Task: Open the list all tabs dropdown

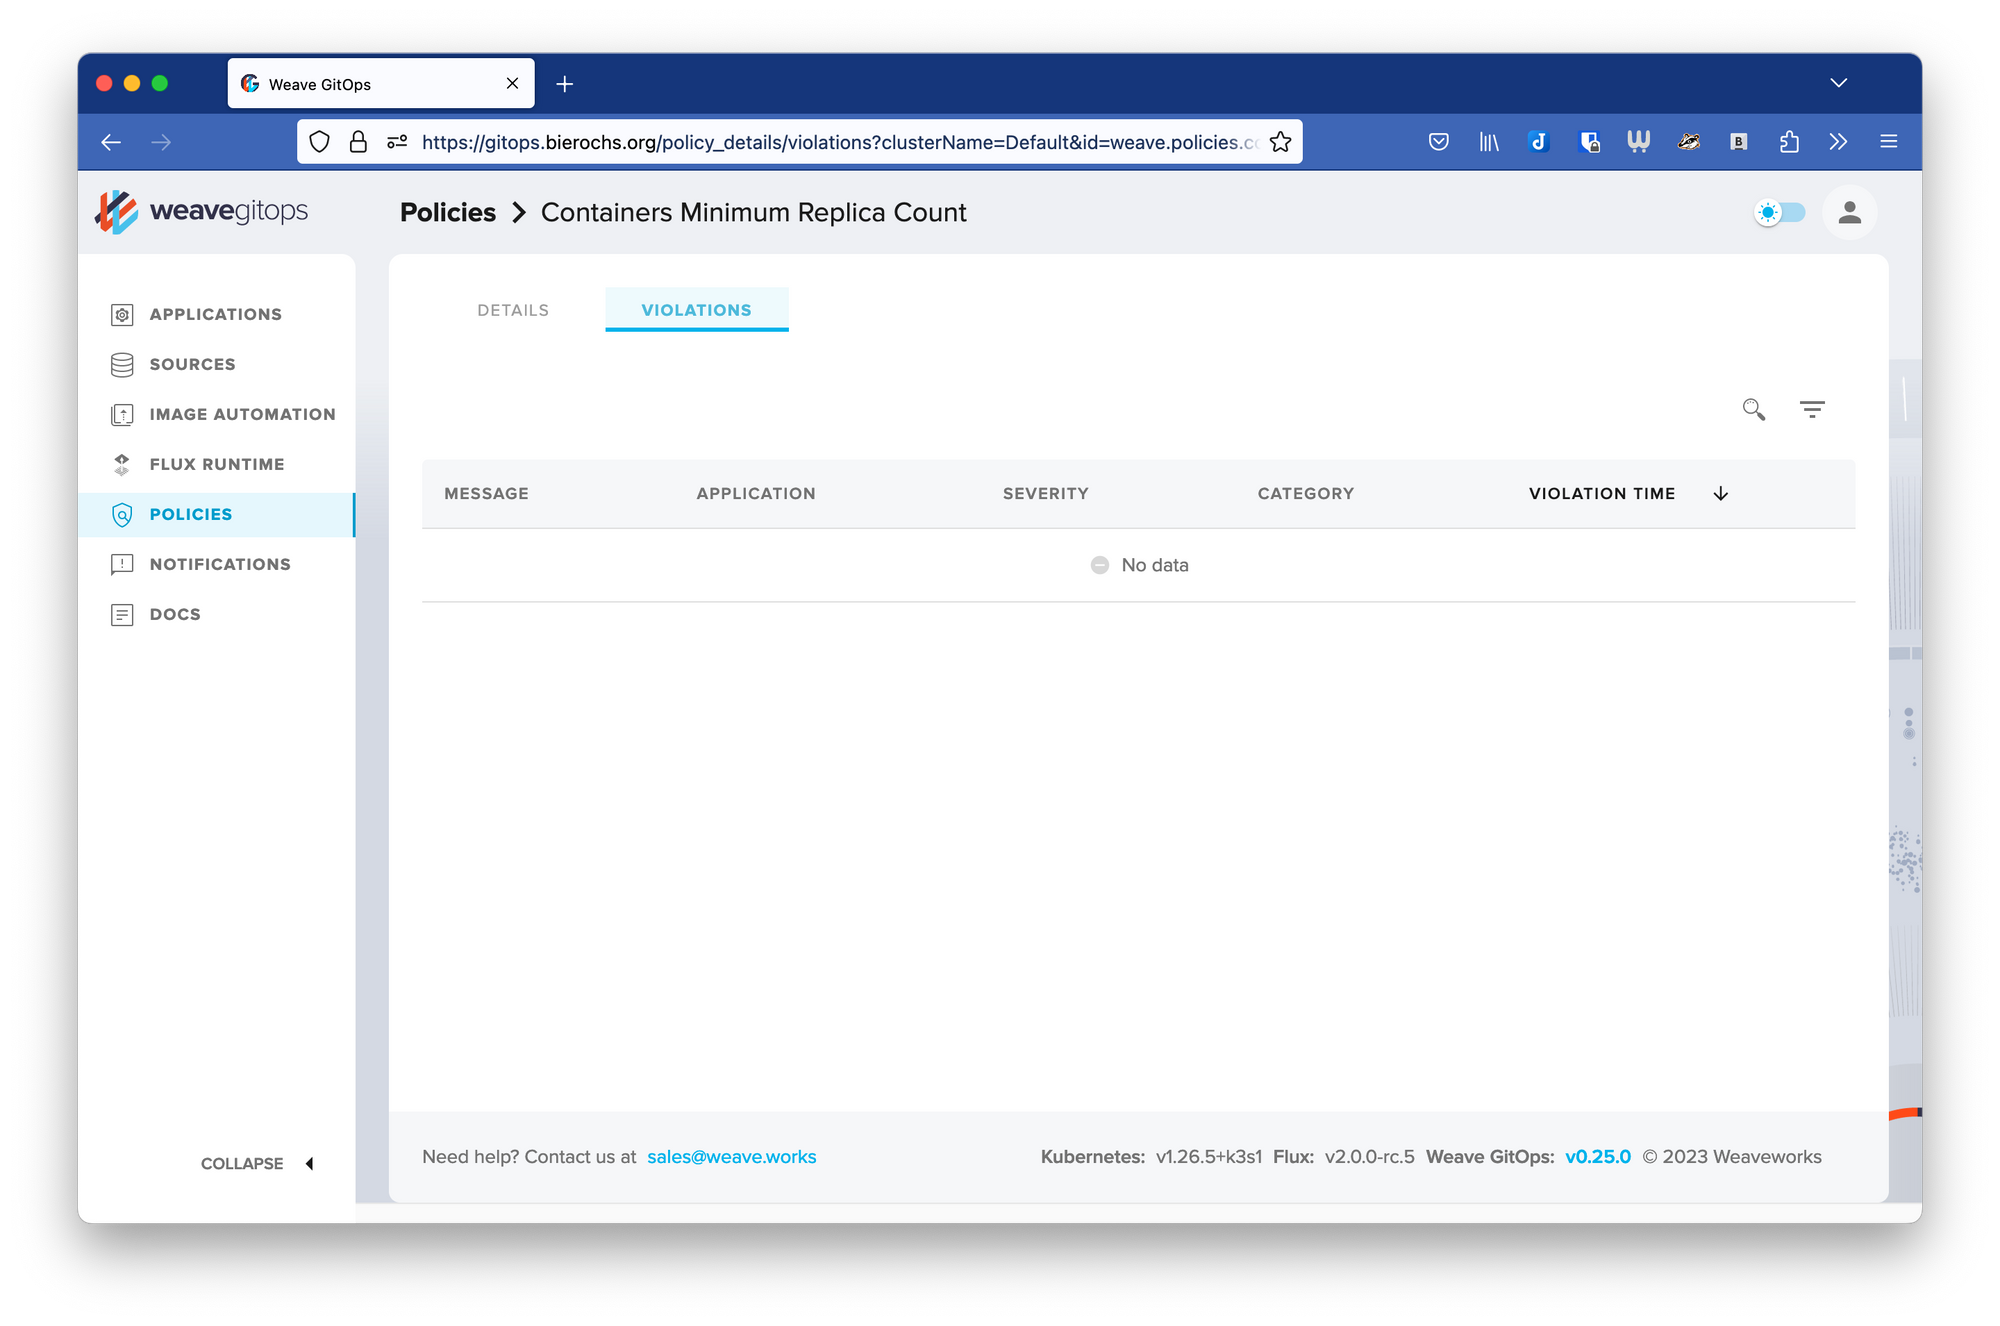Action: 1838,83
